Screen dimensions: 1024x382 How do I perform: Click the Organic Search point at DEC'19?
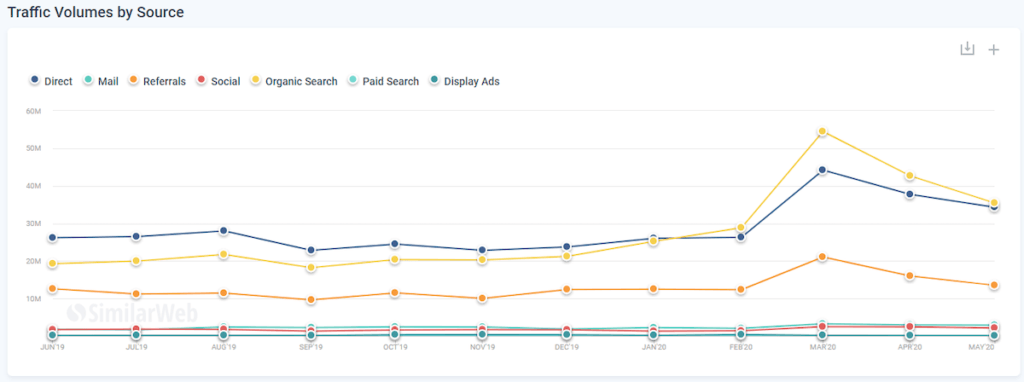coord(566,256)
